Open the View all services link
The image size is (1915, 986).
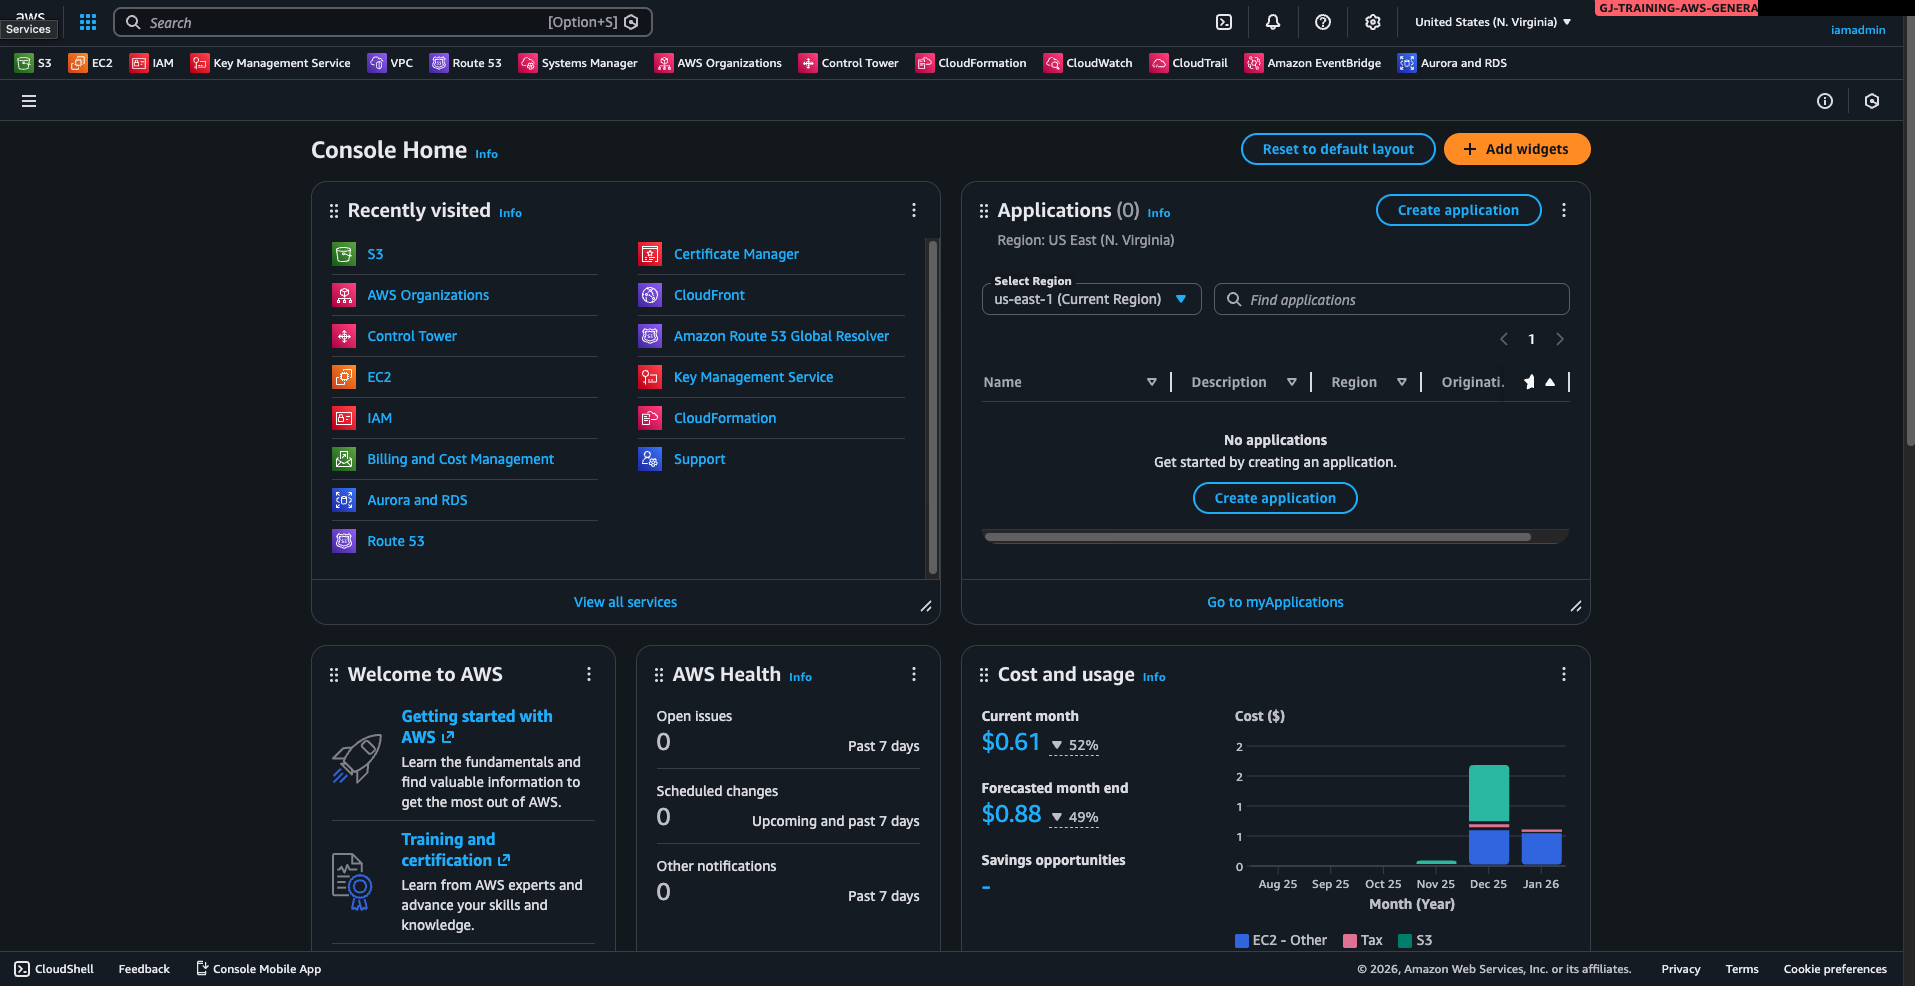pos(625,601)
